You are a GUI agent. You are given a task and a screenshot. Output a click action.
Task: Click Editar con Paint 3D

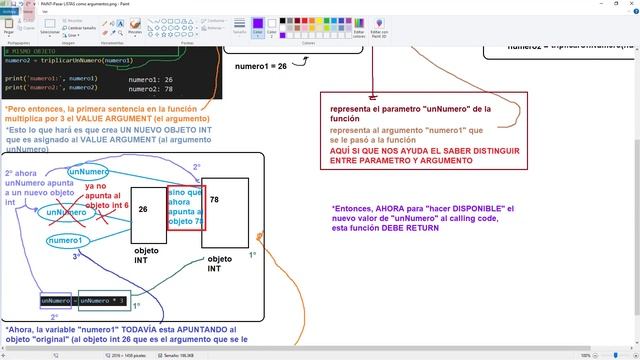379,28
